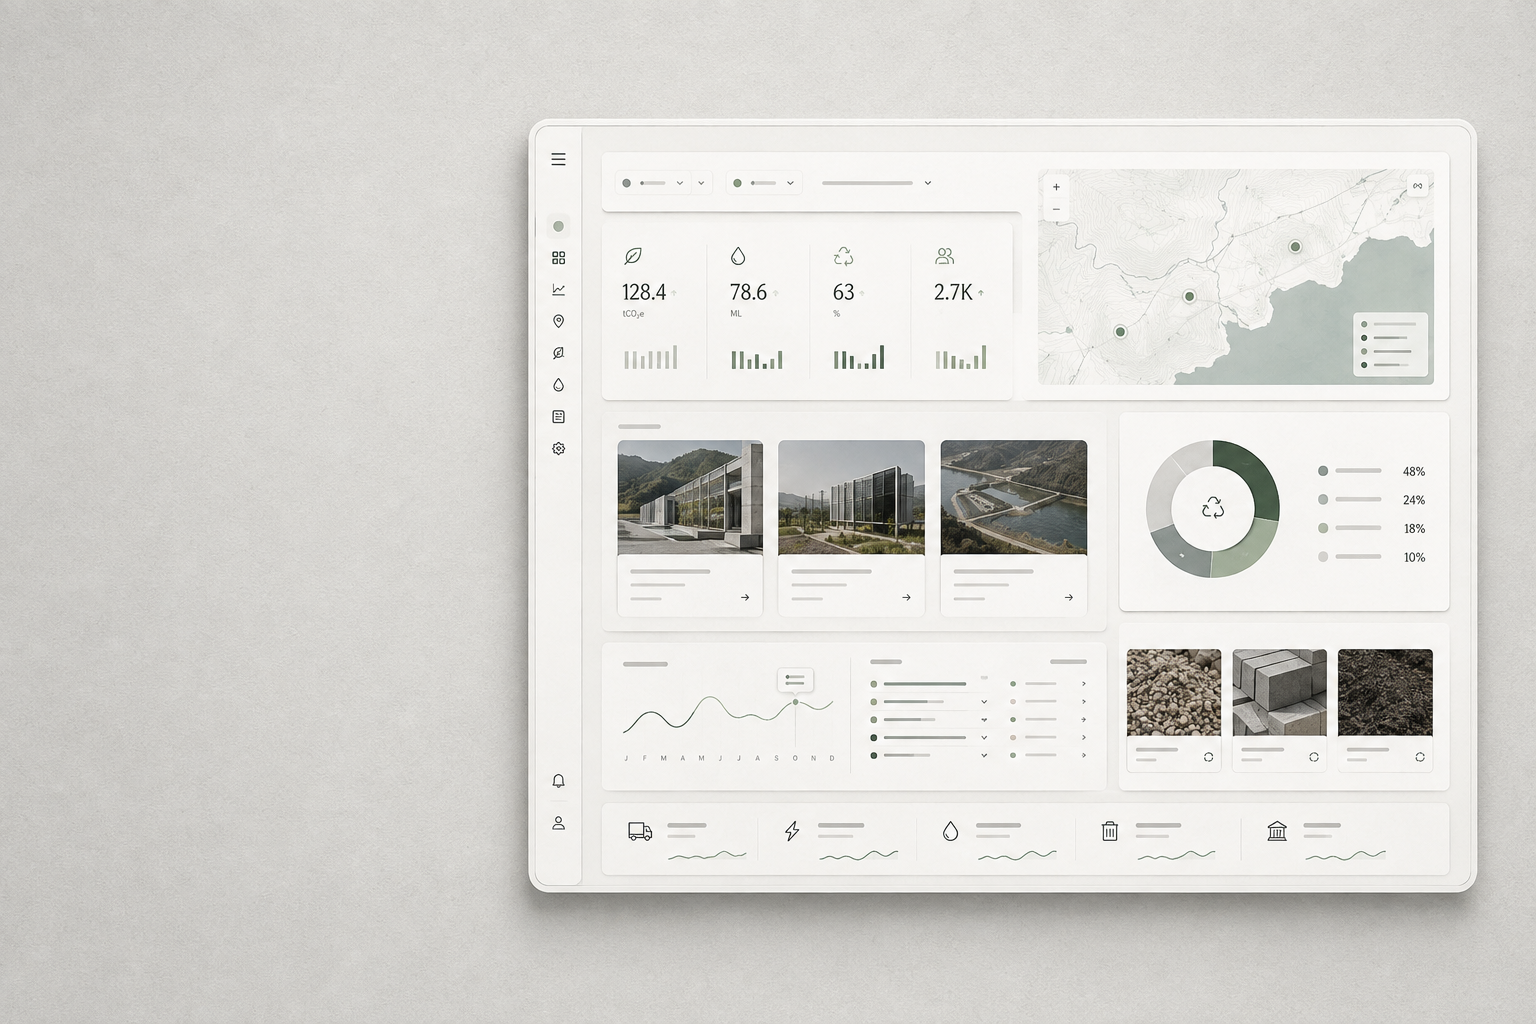Click the October marker on the line chart
The width and height of the screenshot is (1536, 1024).
[x=796, y=702]
